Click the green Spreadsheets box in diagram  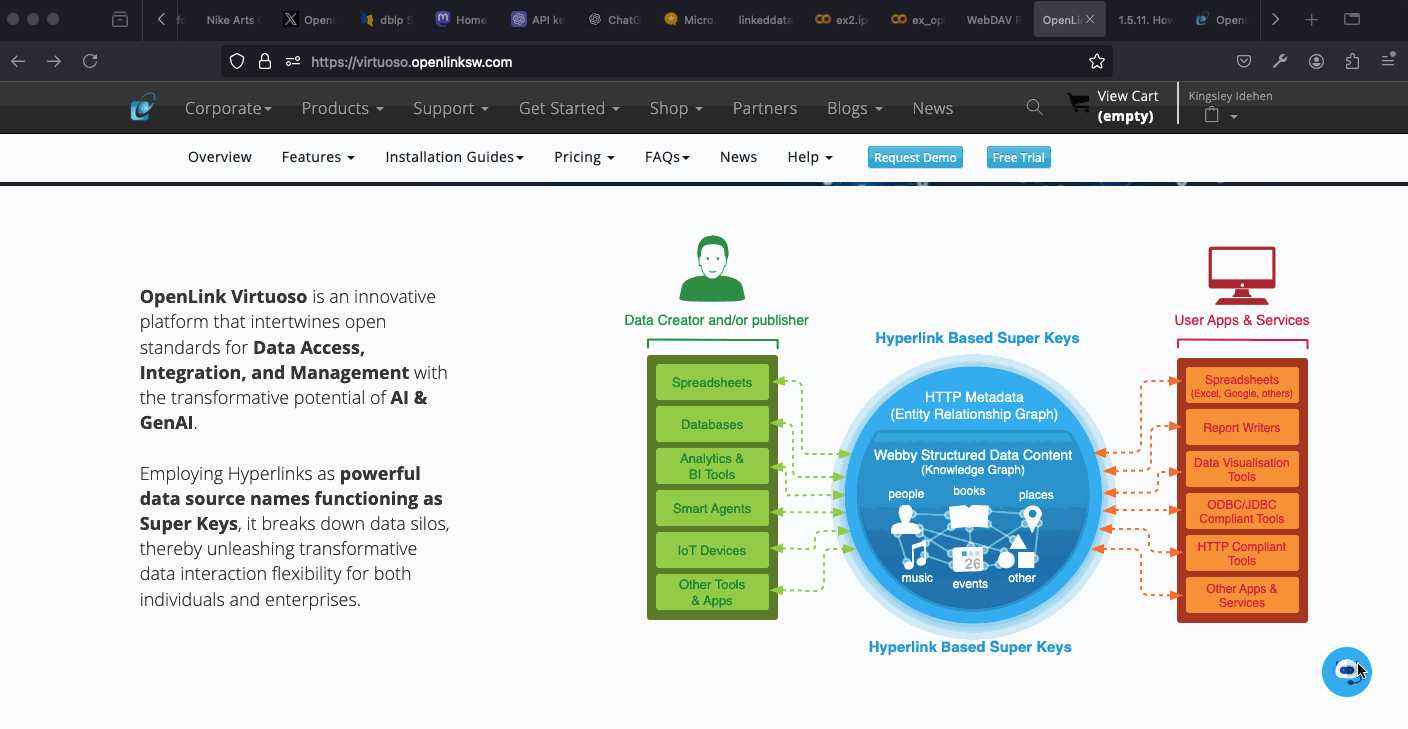click(x=712, y=383)
